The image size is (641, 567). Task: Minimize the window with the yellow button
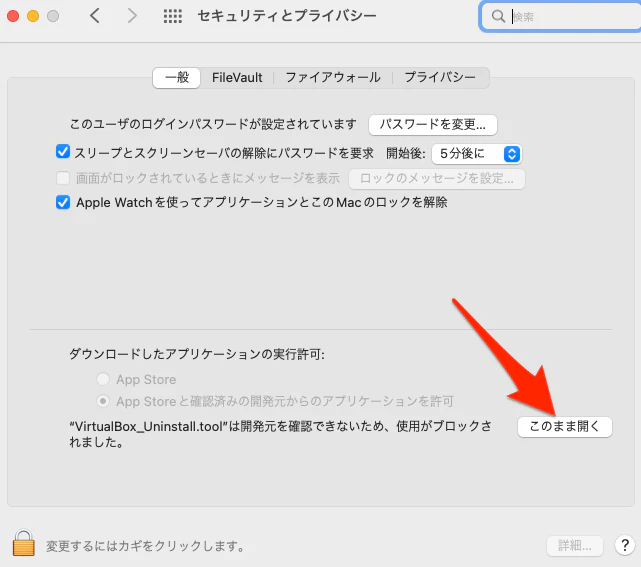33,16
